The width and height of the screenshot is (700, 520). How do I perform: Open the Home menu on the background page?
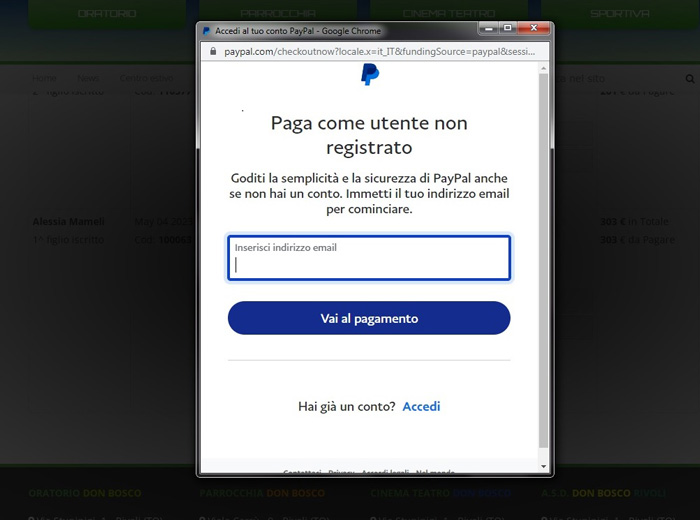pos(44,78)
